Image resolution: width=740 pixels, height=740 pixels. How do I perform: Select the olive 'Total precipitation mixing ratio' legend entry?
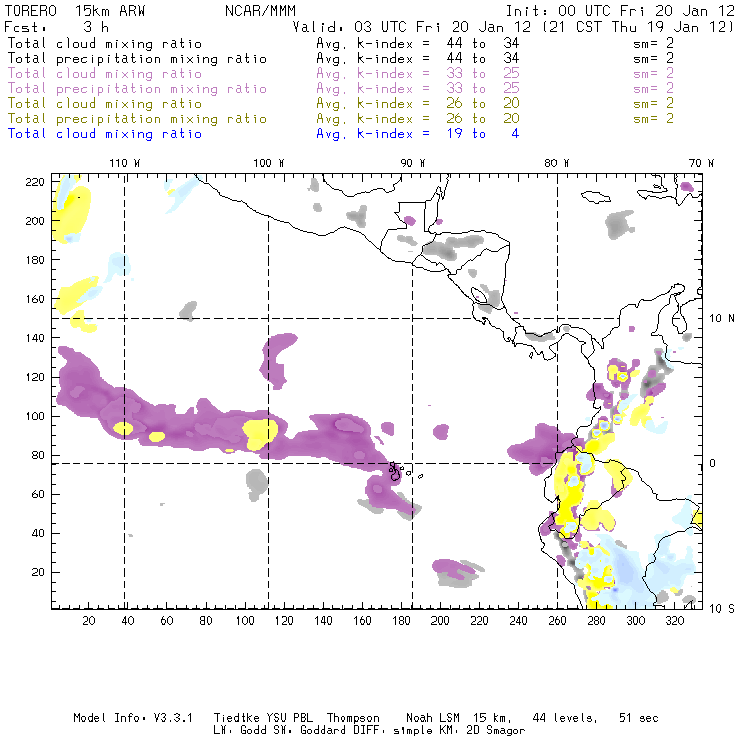coord(137,119)
